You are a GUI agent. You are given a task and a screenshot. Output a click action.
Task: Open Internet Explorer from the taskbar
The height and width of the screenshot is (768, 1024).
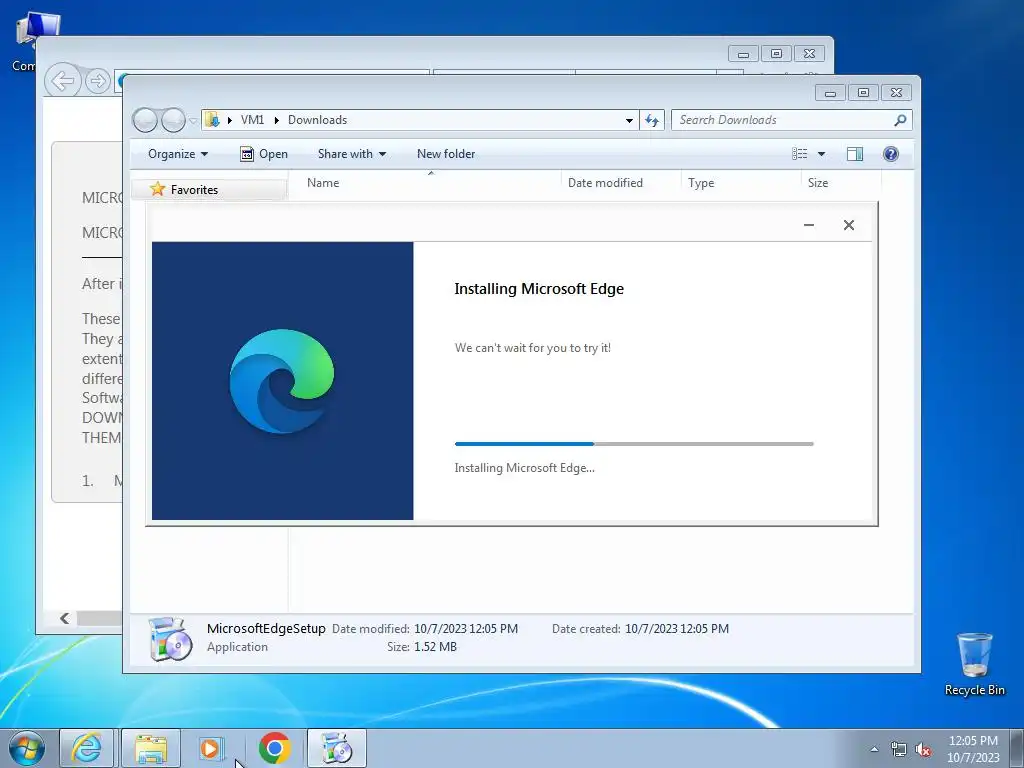[87, 748]
